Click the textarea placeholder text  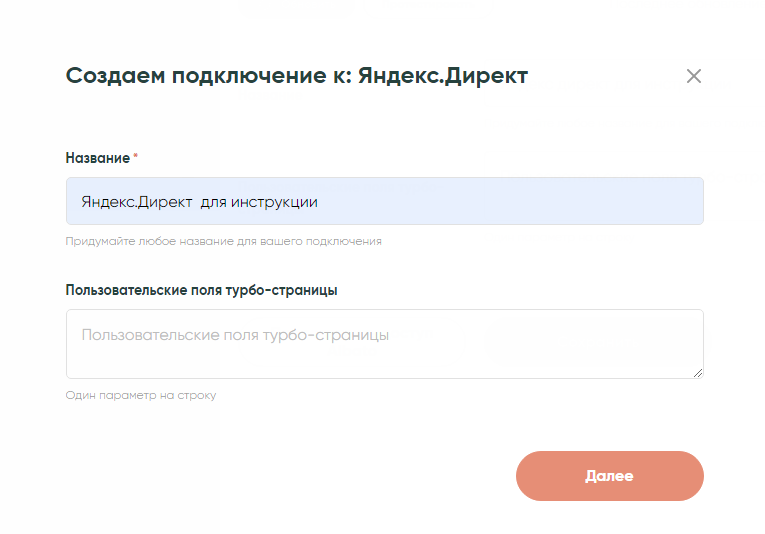(x=235, y=334)
